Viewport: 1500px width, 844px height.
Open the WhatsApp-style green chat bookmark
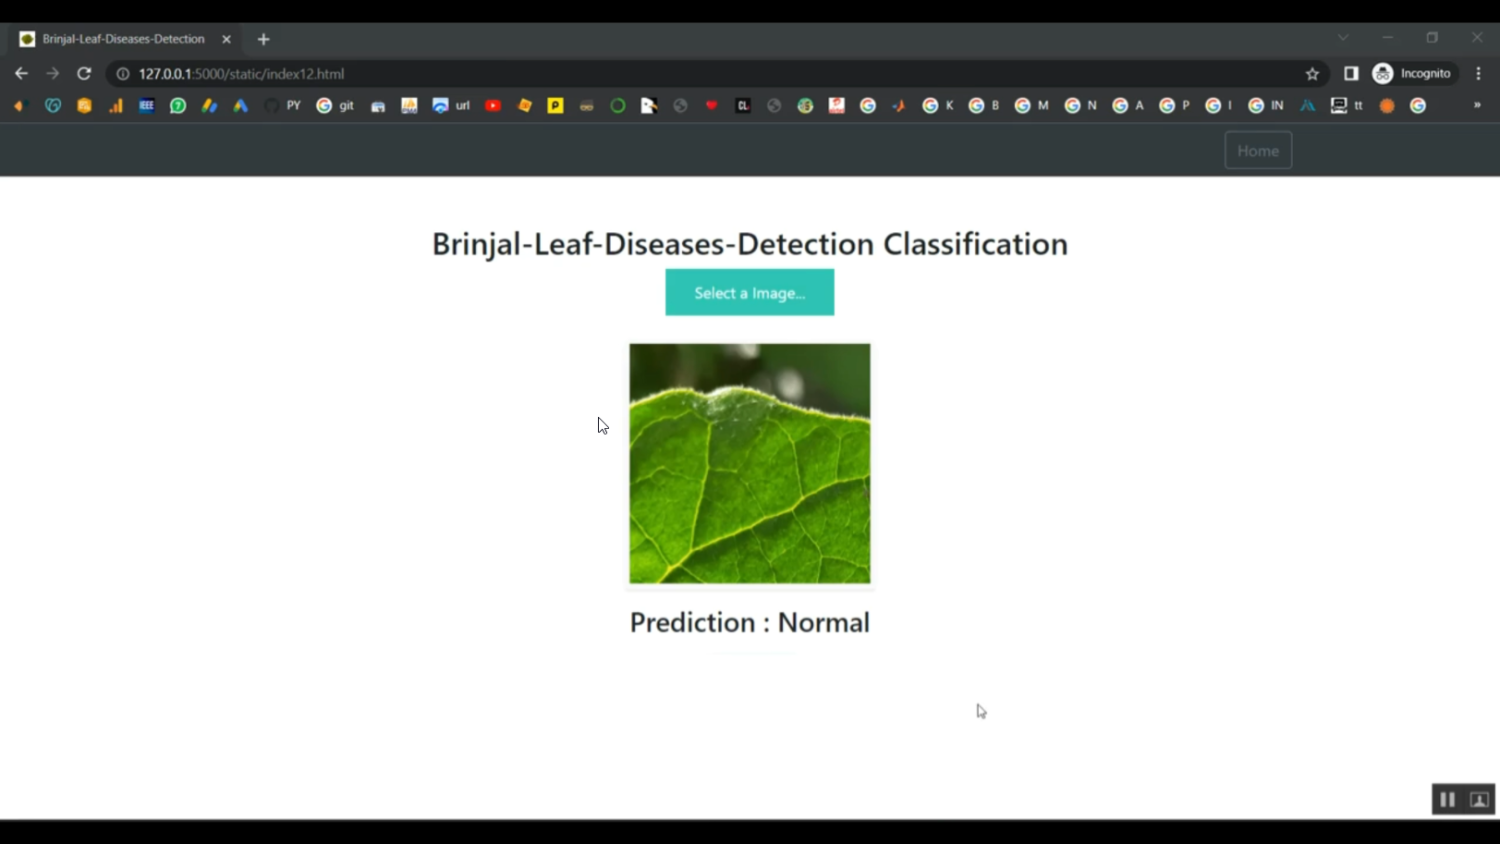(178, 106)
